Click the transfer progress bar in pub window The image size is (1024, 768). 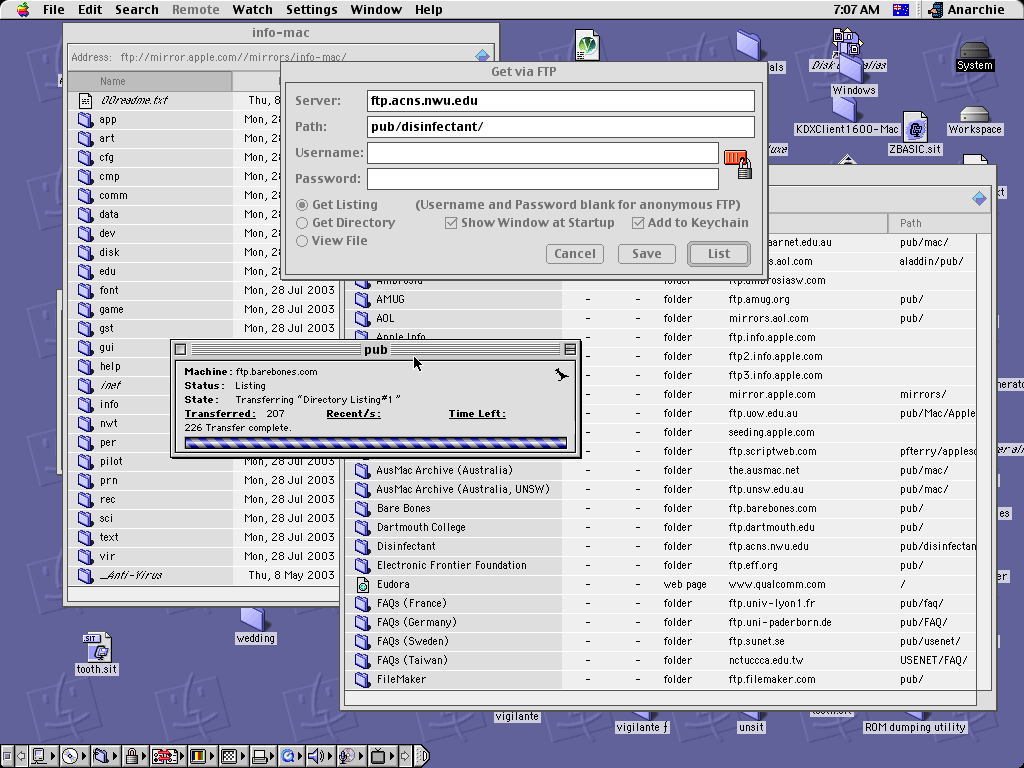(375, 443)
